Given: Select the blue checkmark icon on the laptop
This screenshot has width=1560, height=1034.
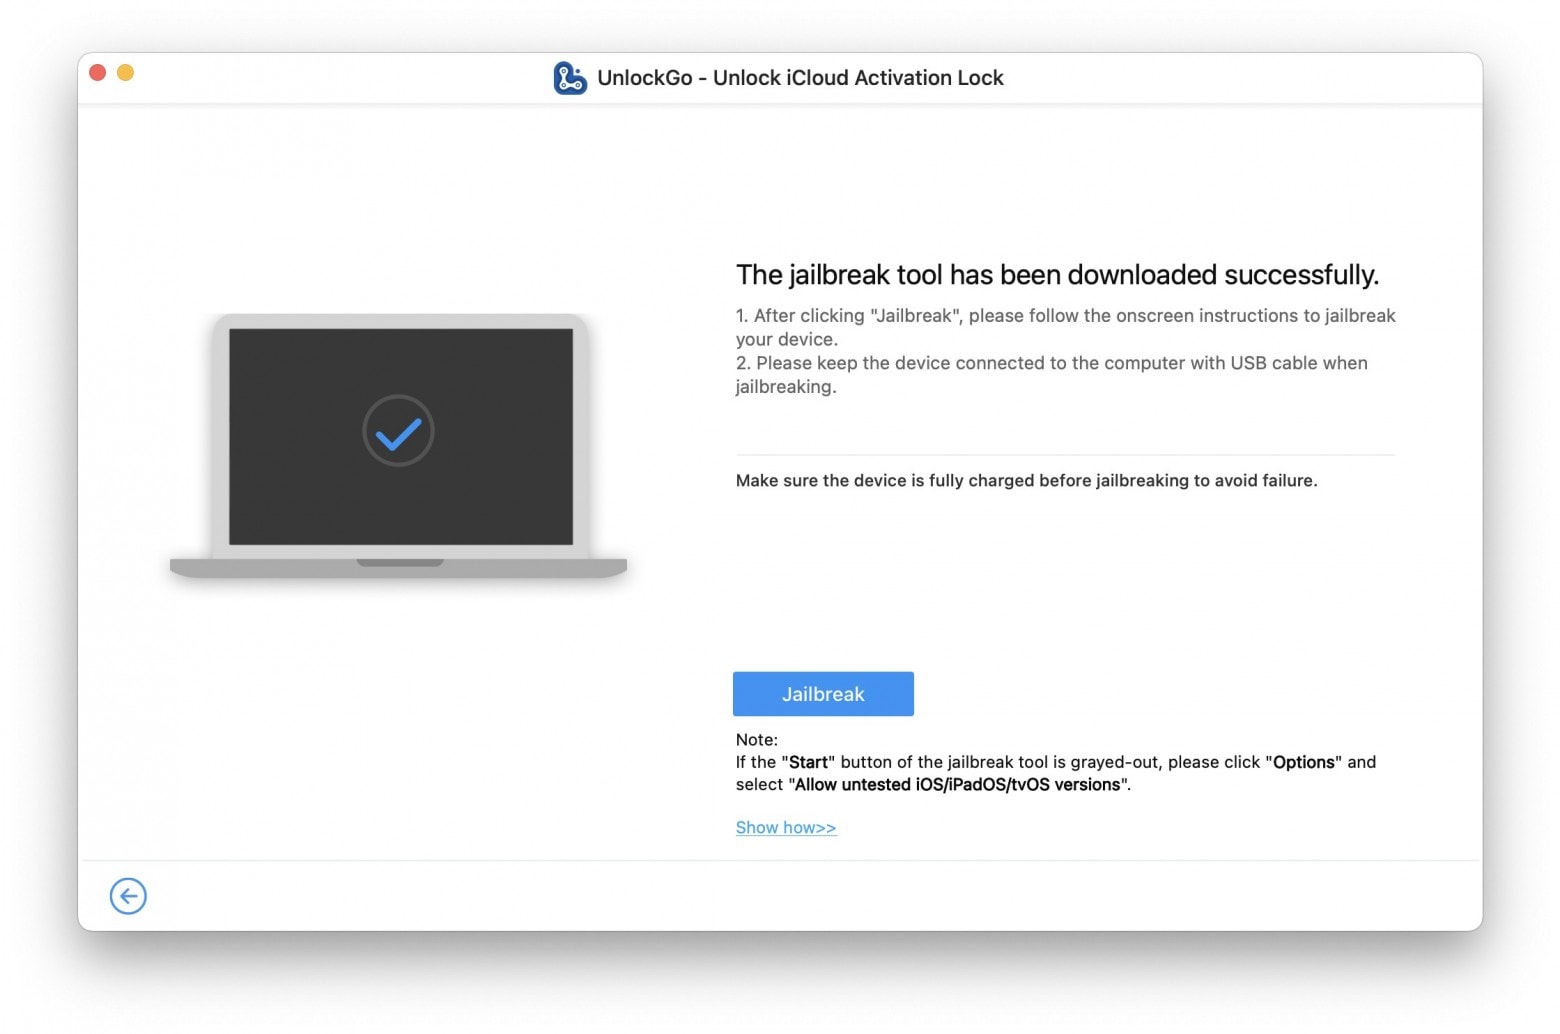Looking at the screenshot, I should coord(398,431).
